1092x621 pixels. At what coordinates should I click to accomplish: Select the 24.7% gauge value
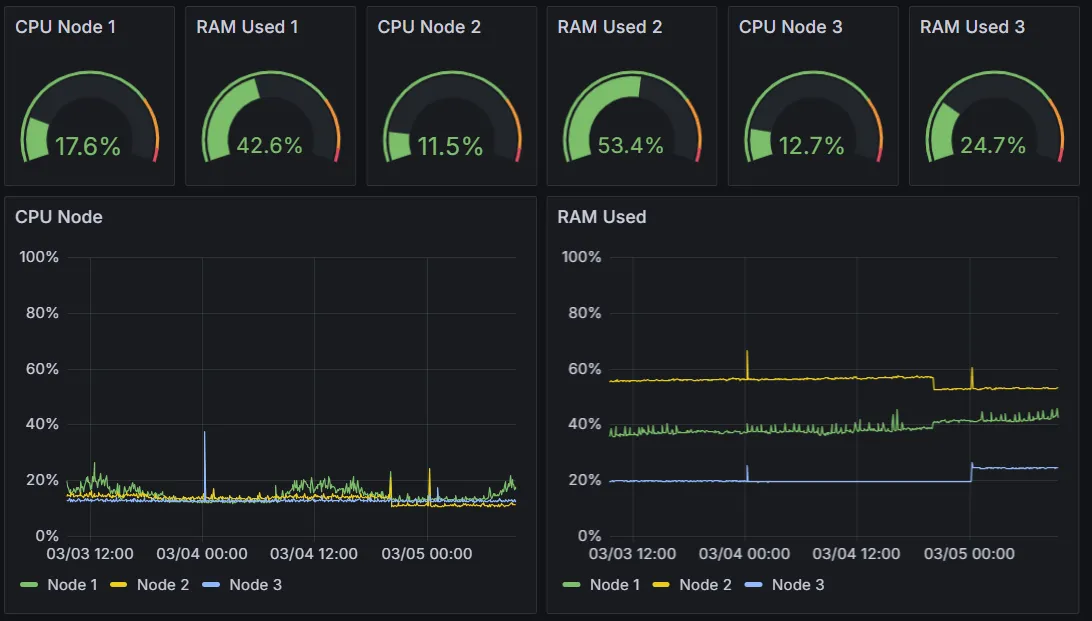pos(993,146)
